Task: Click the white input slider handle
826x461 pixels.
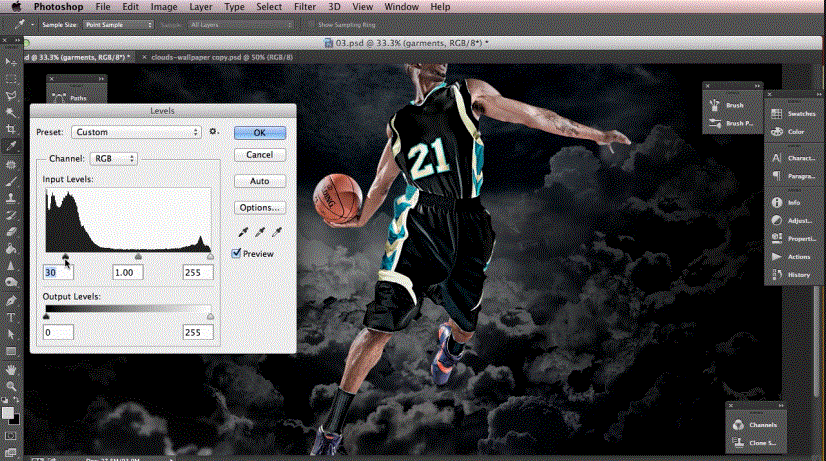Action: 210,257
